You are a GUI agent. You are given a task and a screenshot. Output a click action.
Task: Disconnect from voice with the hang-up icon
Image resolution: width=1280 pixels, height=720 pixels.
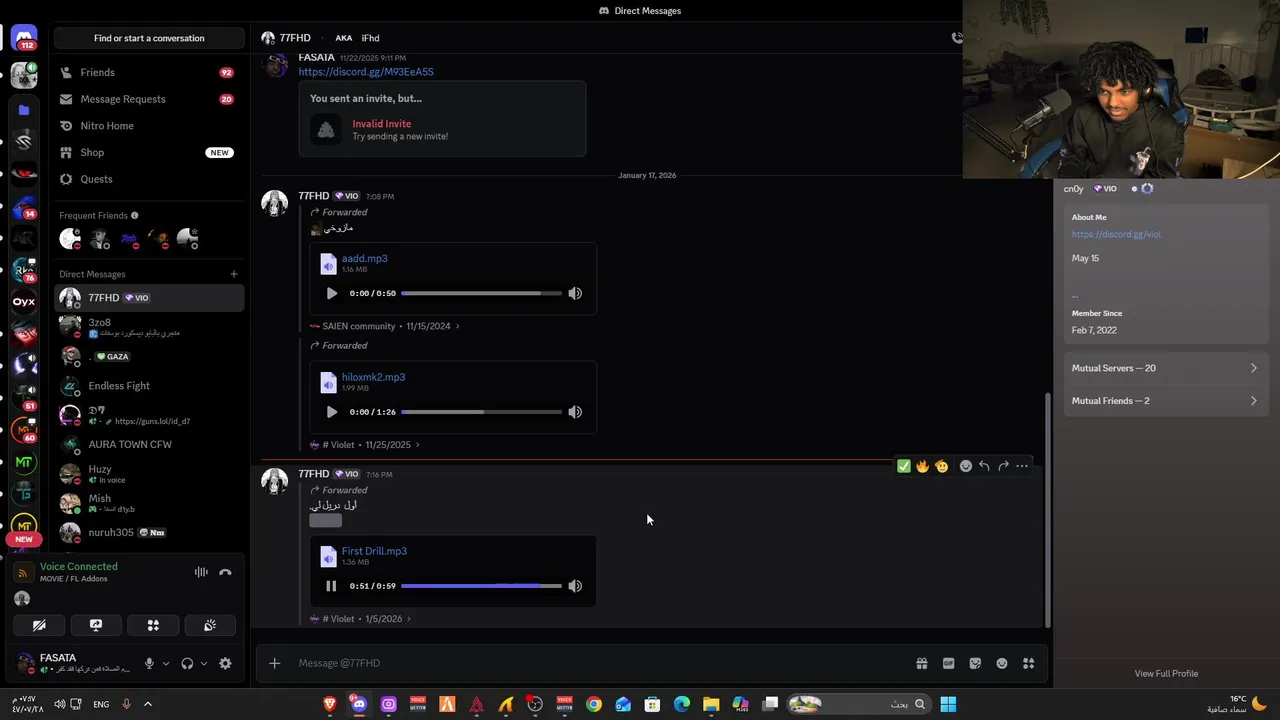(225, 572)
